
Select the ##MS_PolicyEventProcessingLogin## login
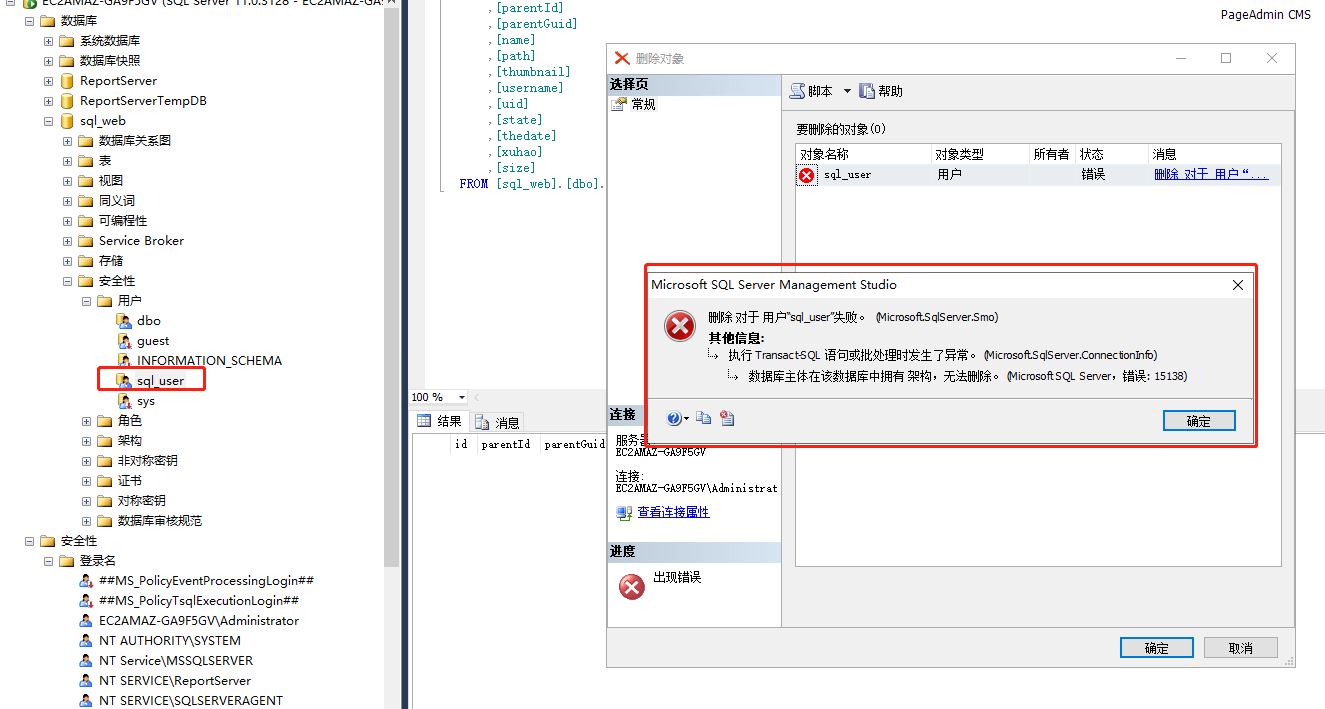(x=207, y=581)
